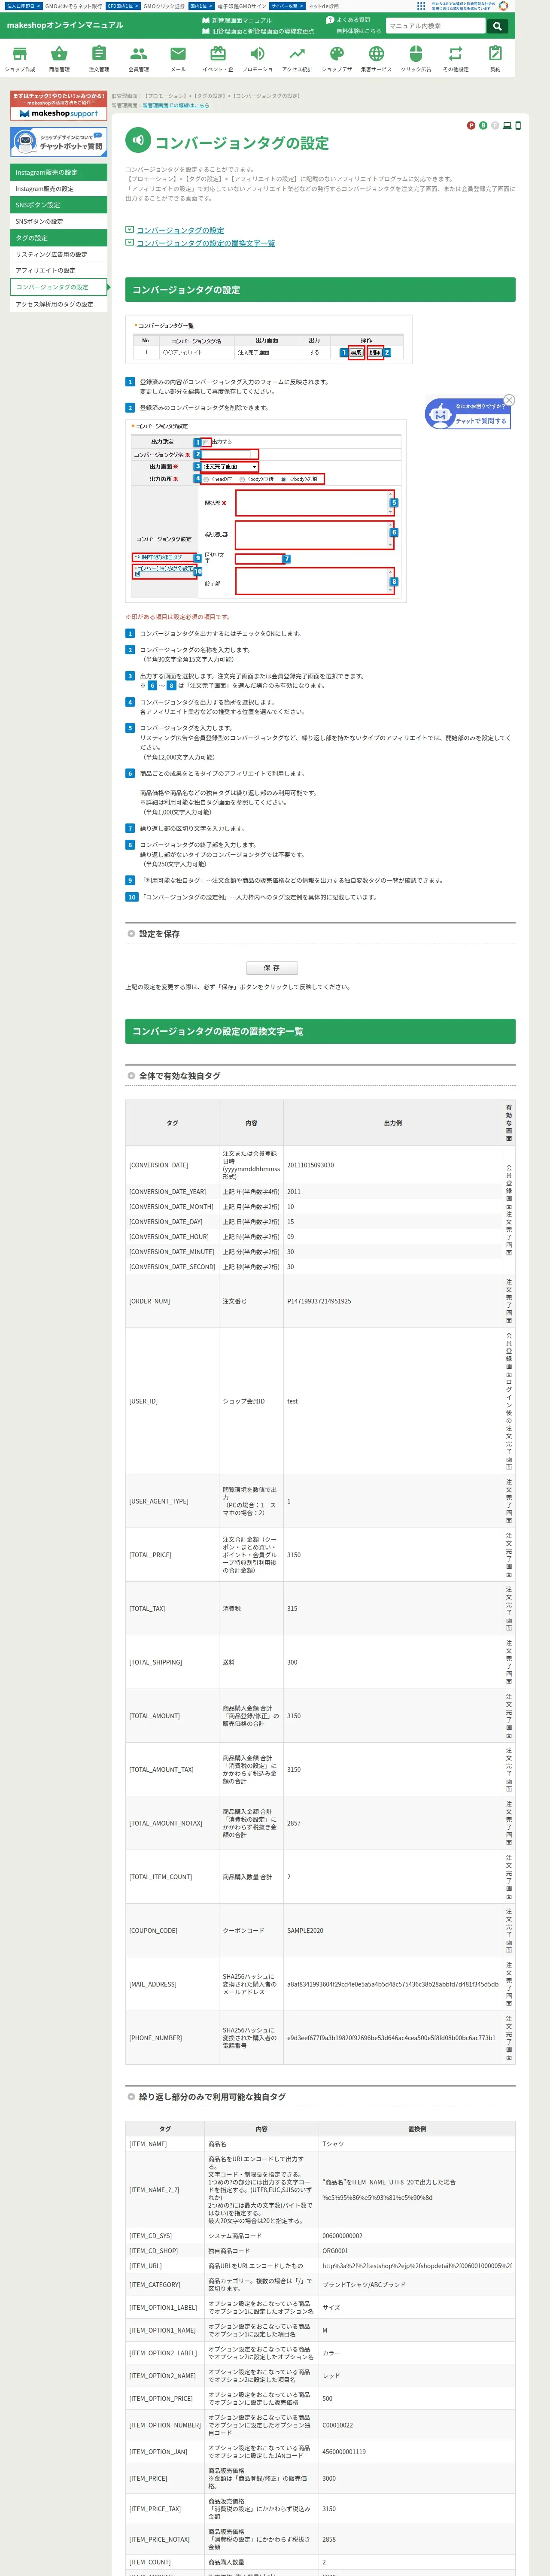Select the <head>内 radio button
The width and height of the screenshot is (550, 2576).
207,479
